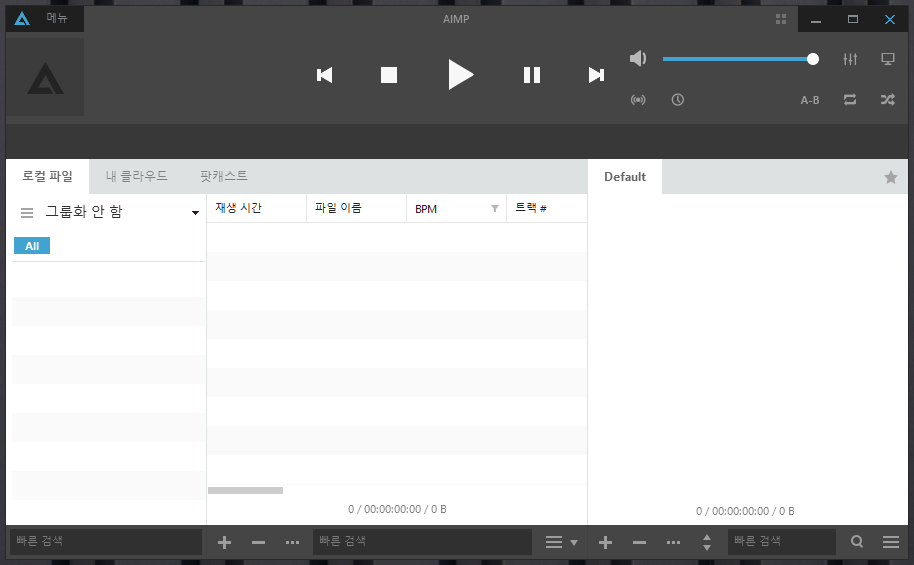Focus the playlist 빠른 검색 field
Screen dimensions: 914x565
(x=782, y=542)
